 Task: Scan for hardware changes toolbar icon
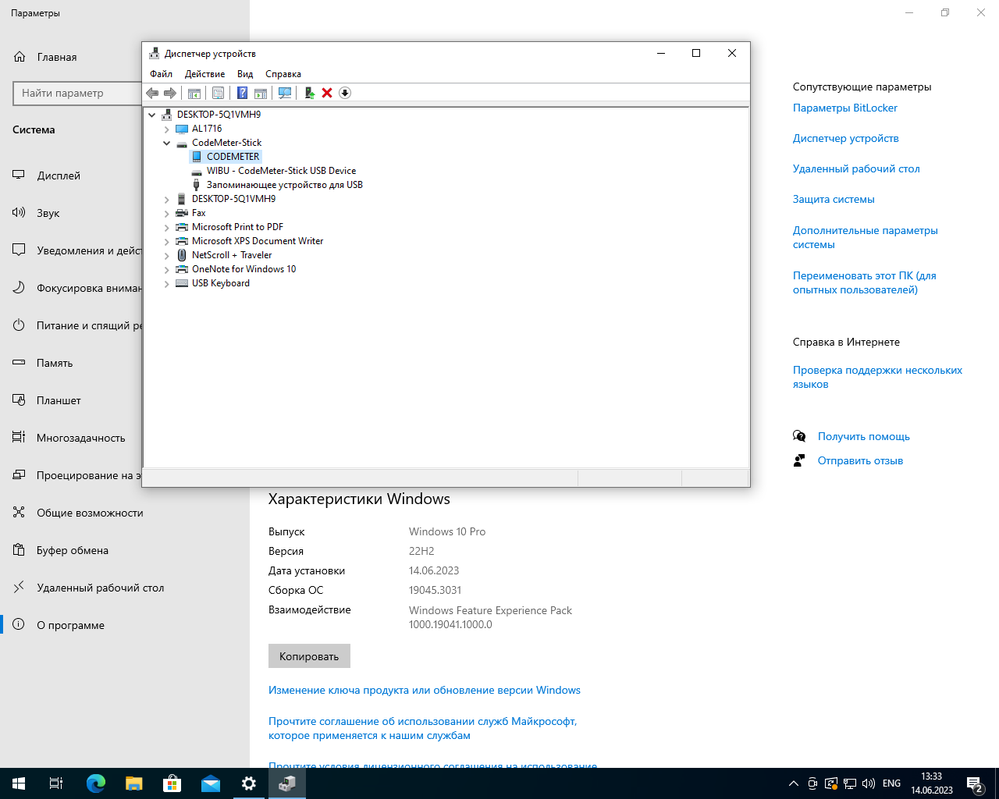tap(285, 93)
